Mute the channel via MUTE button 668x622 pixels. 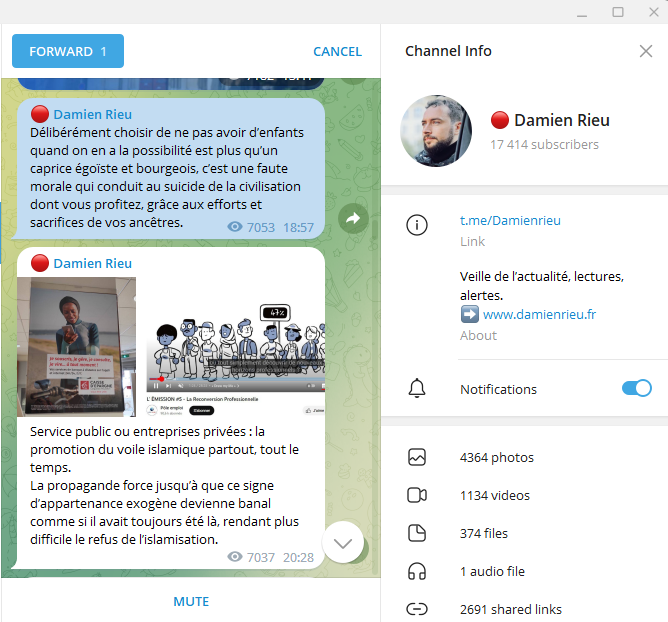click(x=191, y=601)
